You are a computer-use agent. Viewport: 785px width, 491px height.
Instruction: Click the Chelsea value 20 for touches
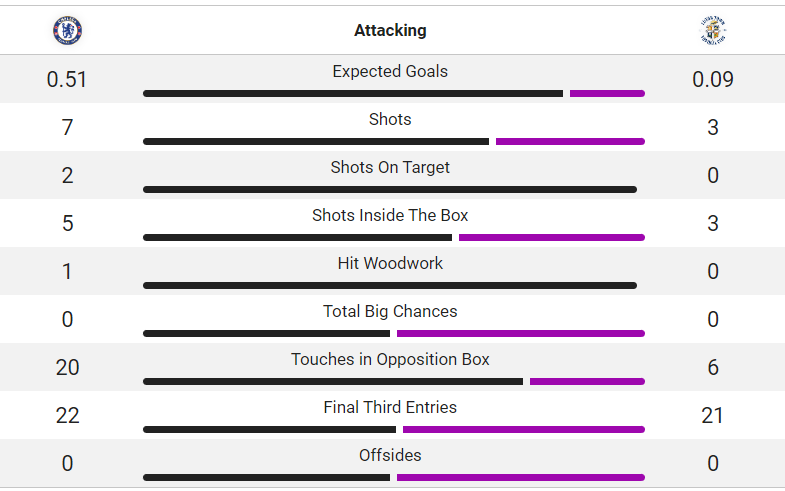point(68,368)
